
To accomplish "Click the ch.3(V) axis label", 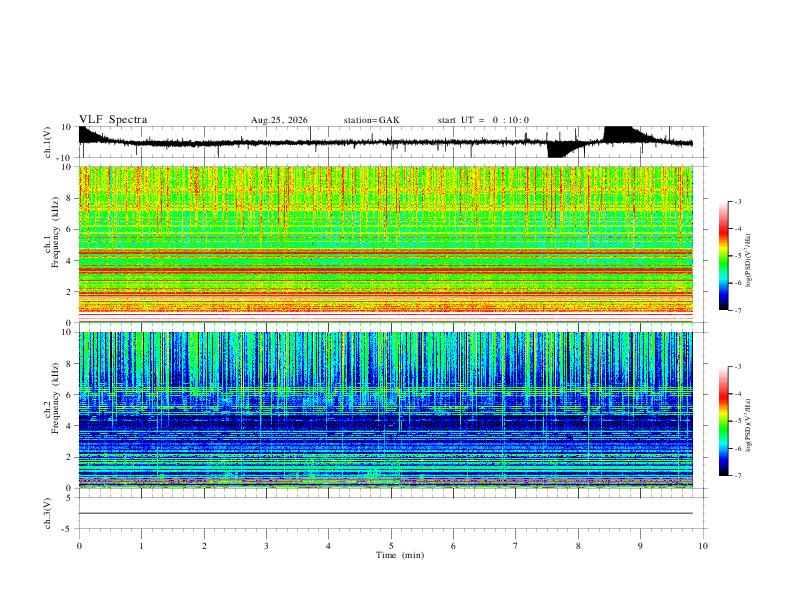I will click(x=48, y=514).
